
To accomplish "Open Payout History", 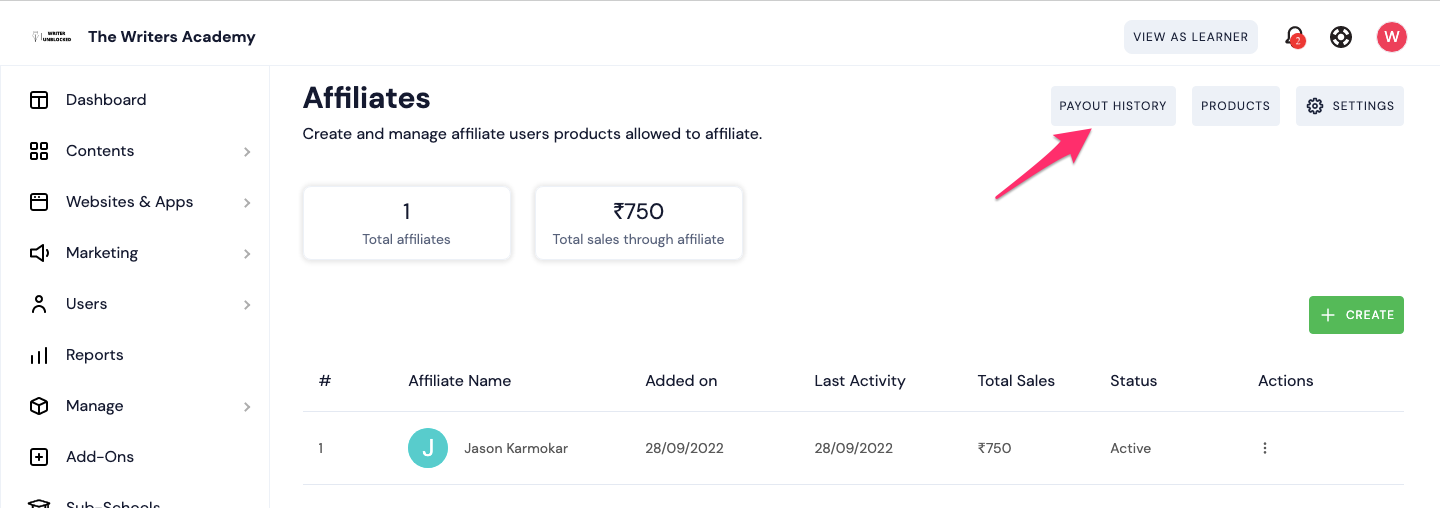I will (1113, 106).
